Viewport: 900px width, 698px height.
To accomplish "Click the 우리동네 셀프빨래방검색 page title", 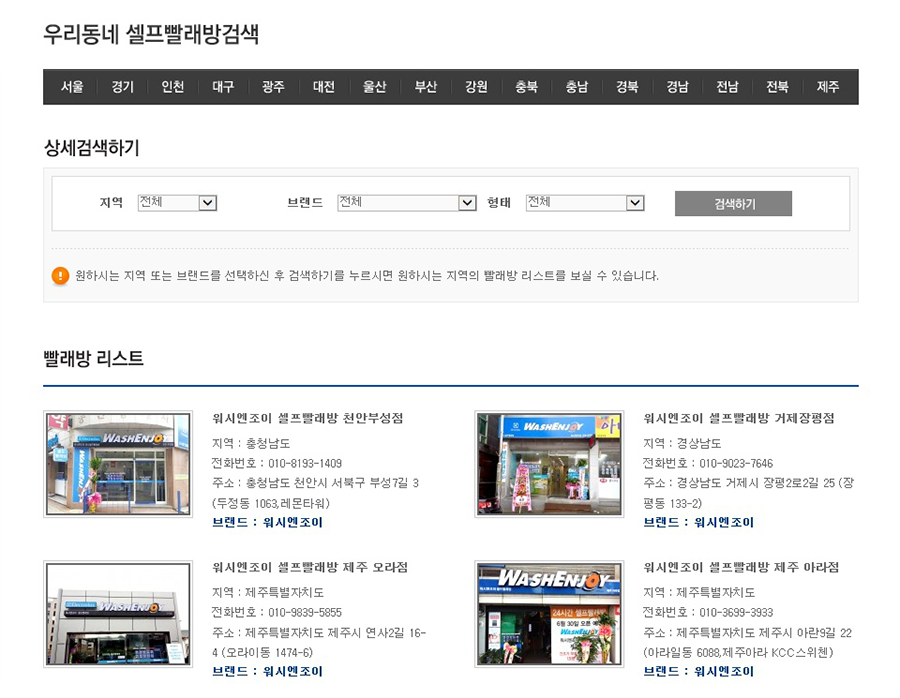I will pyautogui.click(x=151, y=34).
